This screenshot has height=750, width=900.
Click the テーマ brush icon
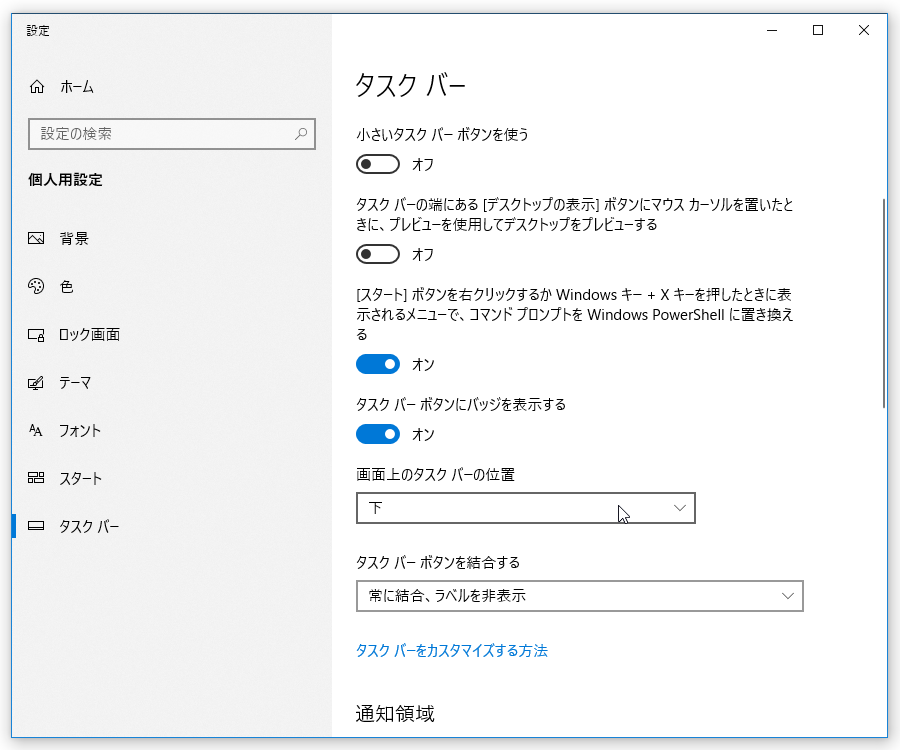click(x=36, y=383)
